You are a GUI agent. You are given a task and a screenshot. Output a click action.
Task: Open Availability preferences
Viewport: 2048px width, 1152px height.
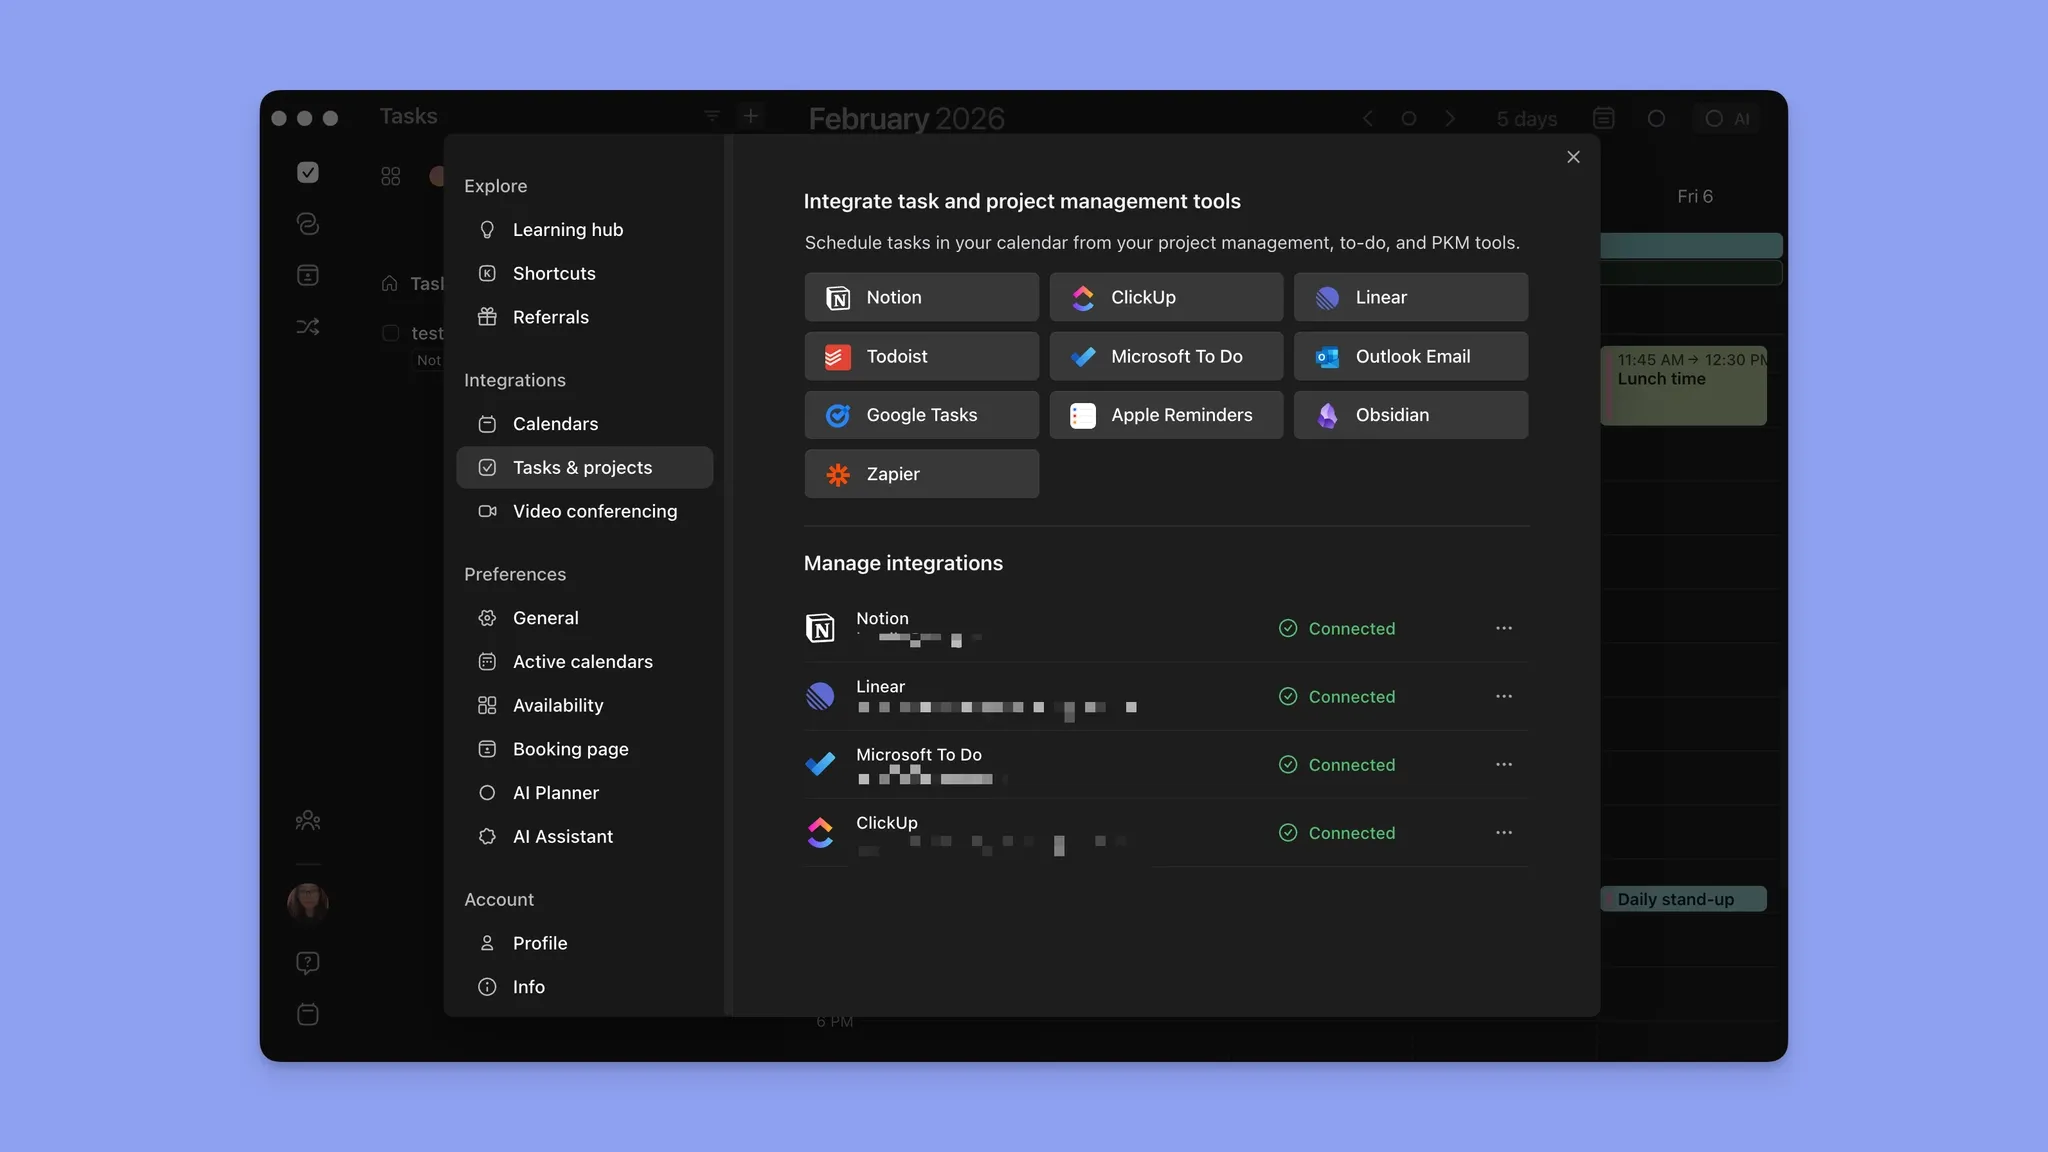click(584, 705)
